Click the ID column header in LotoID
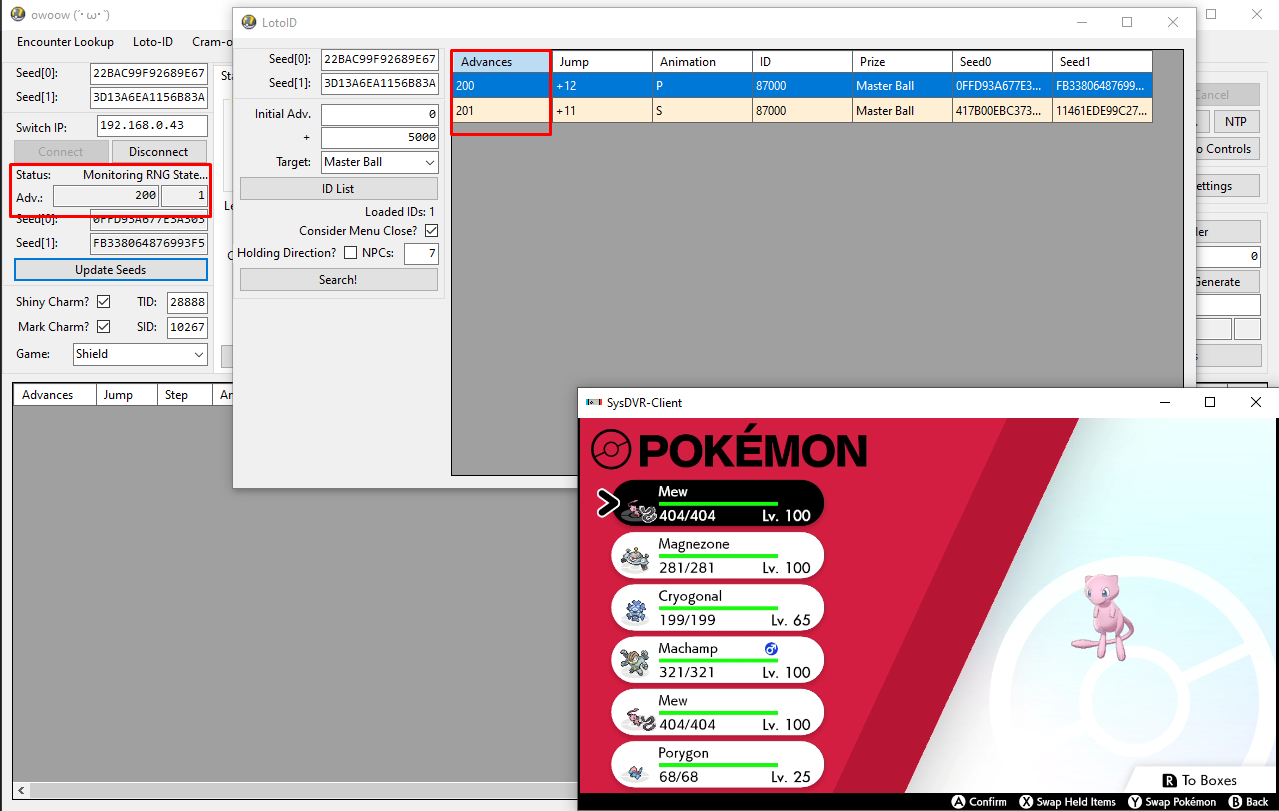Image resolution: width=1279 pixels, height=811 pixels. point(802,62)
